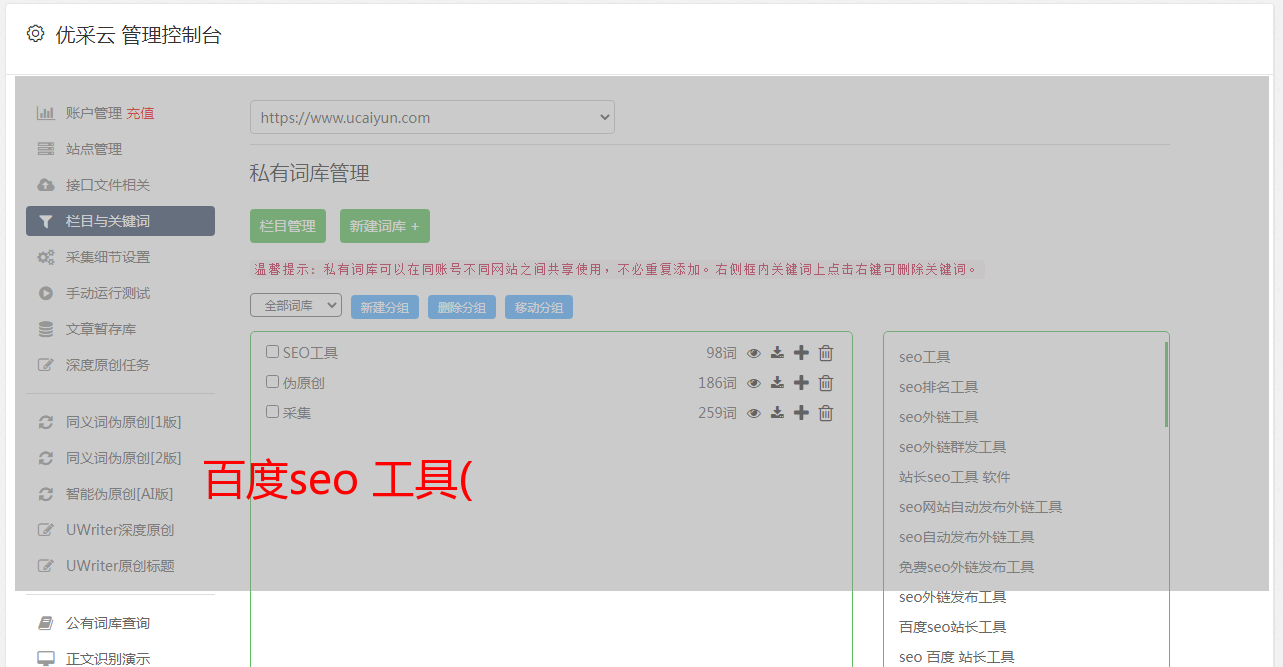Select keyword 百度seo站长工具
The height and width of the screenshot is (667, 1283).
click(x=952, y=627)
